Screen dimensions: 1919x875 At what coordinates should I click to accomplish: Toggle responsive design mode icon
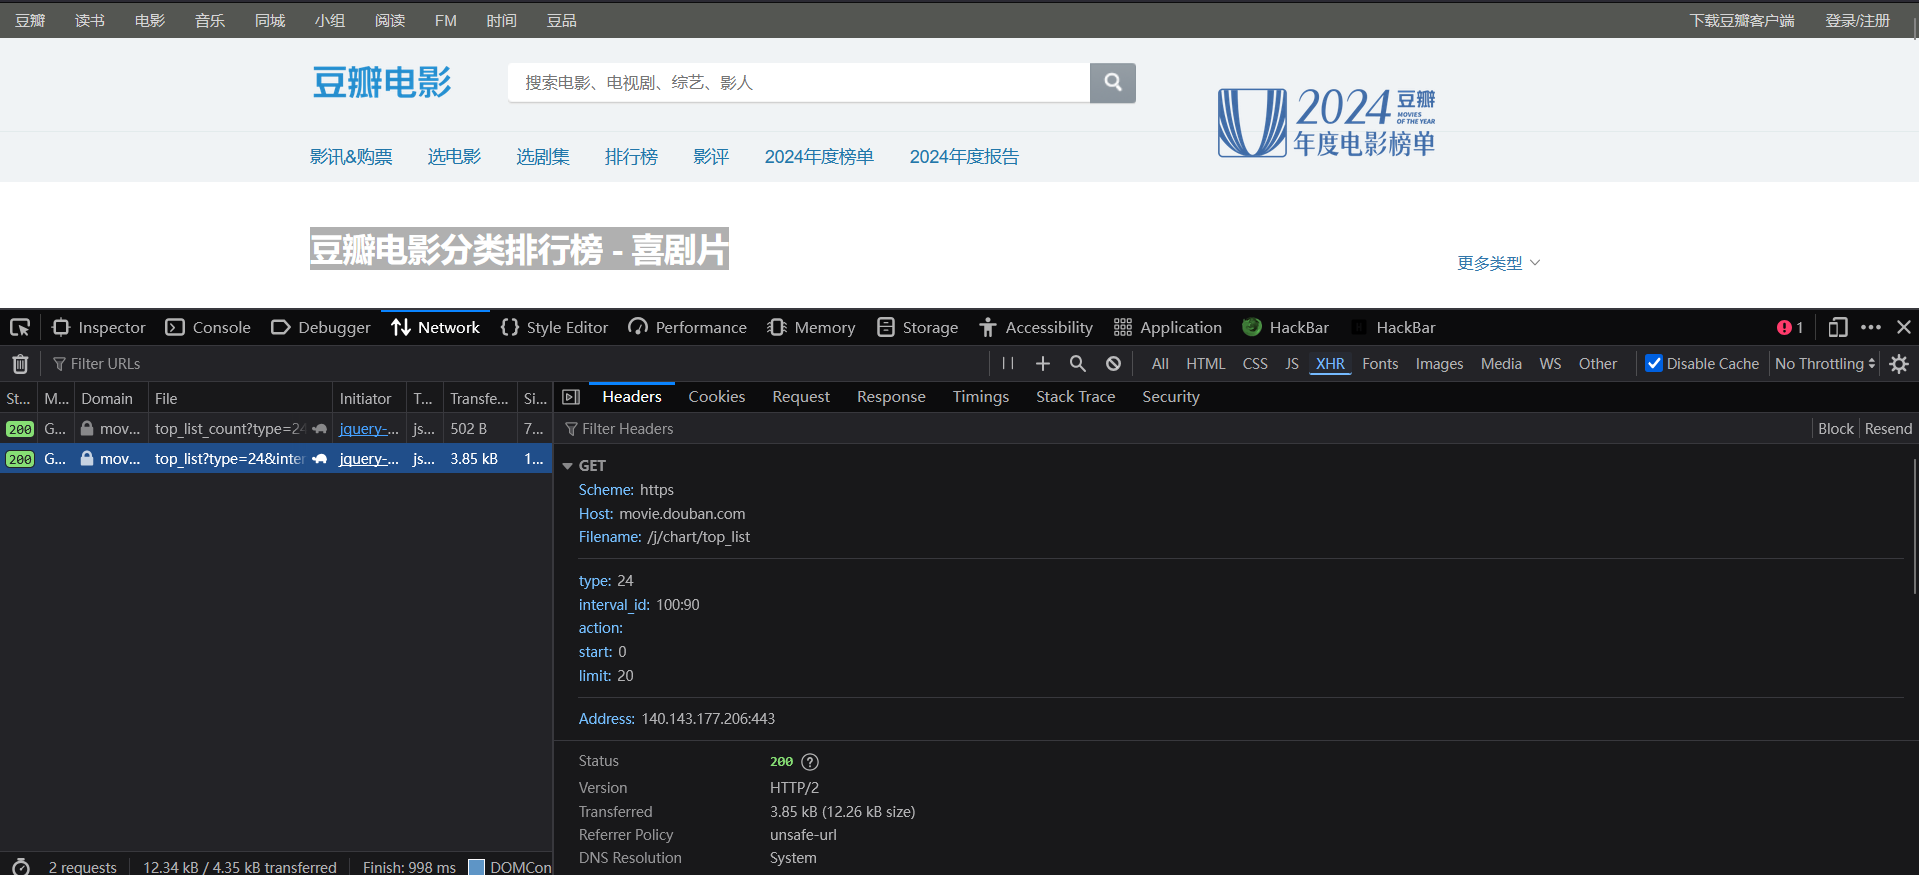pyautogui.click(x=1838, y=327)
